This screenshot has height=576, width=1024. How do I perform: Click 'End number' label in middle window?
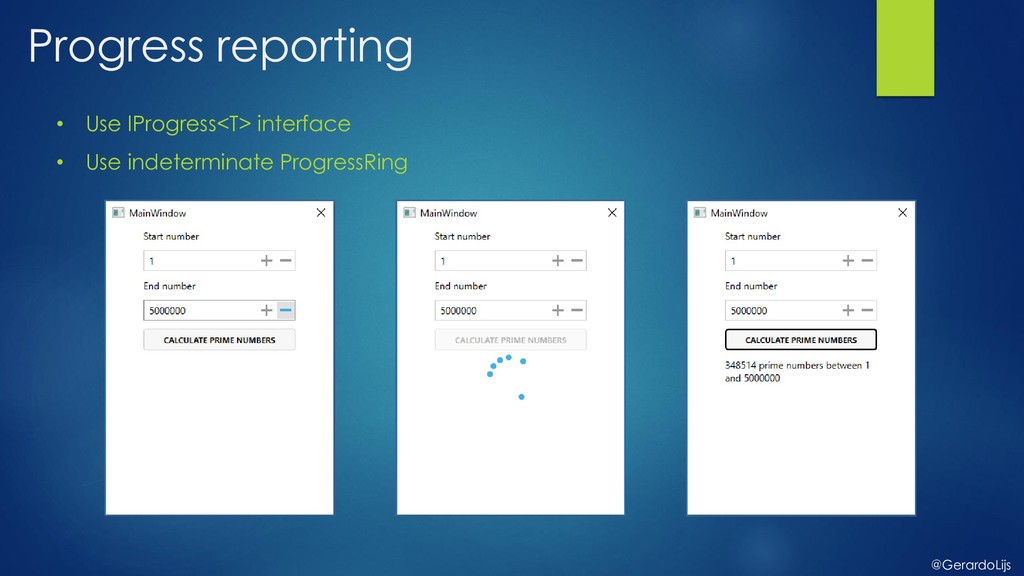pos(461,286)
